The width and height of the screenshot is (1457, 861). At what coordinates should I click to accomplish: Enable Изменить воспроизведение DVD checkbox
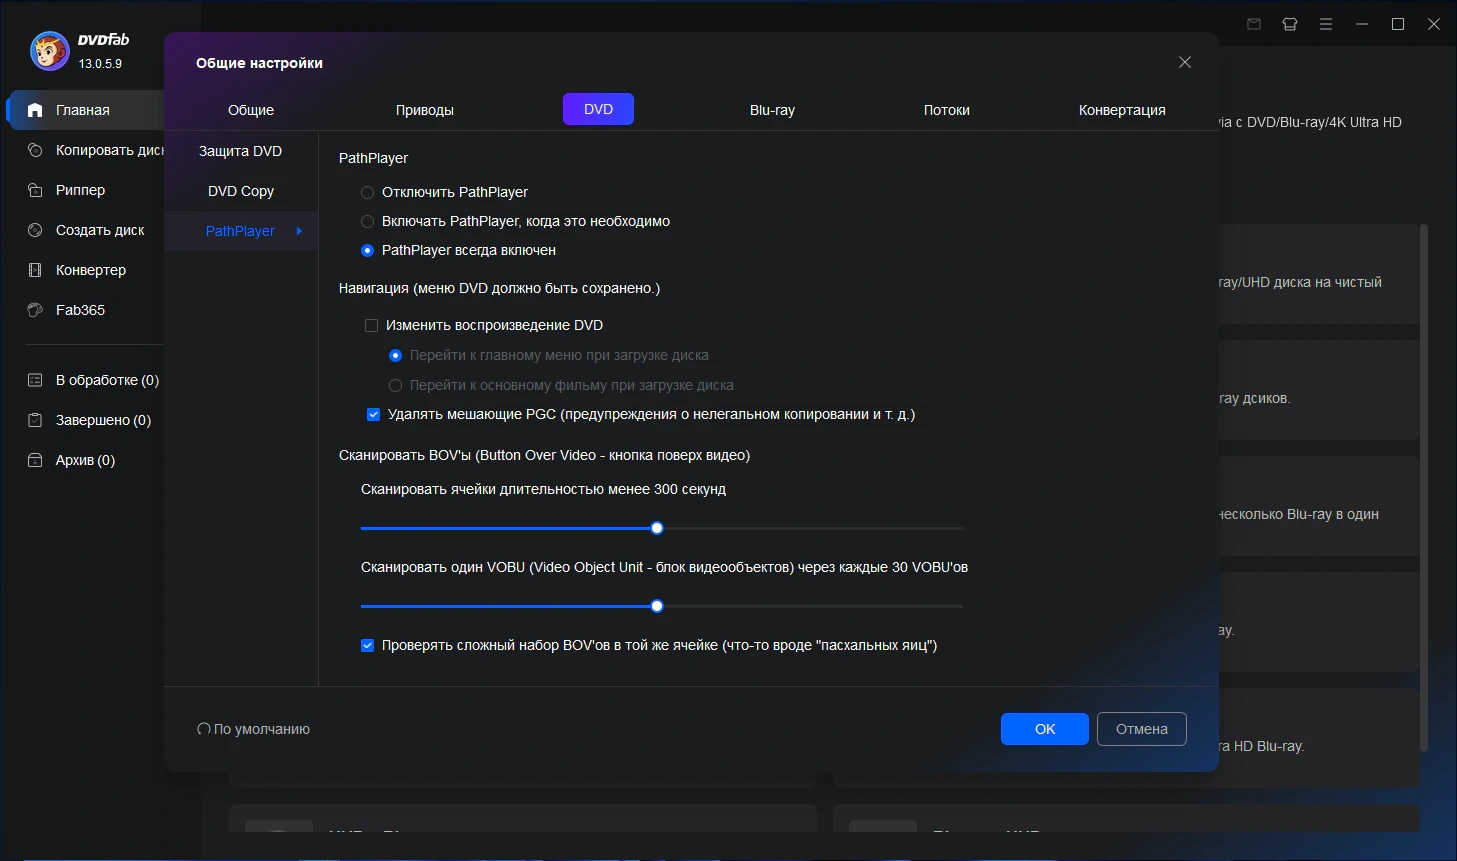coord(371,325)
